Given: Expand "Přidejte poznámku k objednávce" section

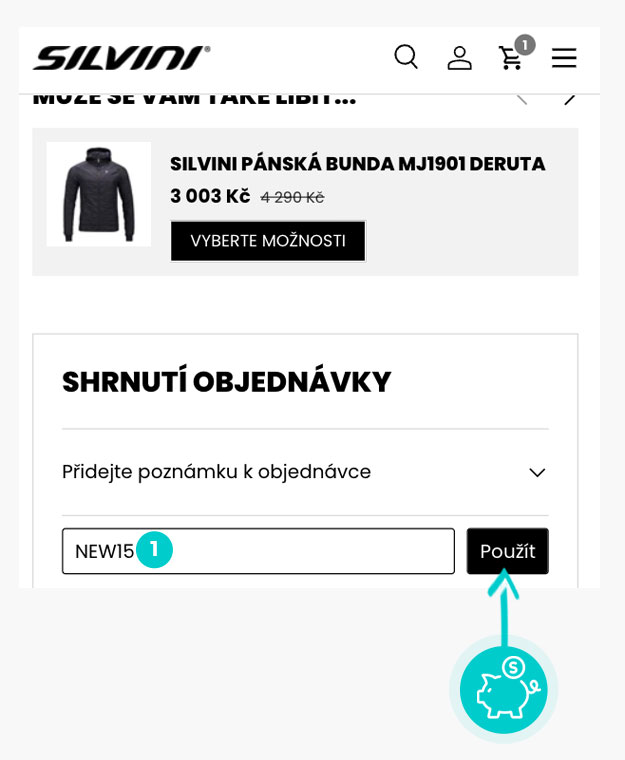Looking at the screenshot, I should pyautogui.click(x=216, y=472).
